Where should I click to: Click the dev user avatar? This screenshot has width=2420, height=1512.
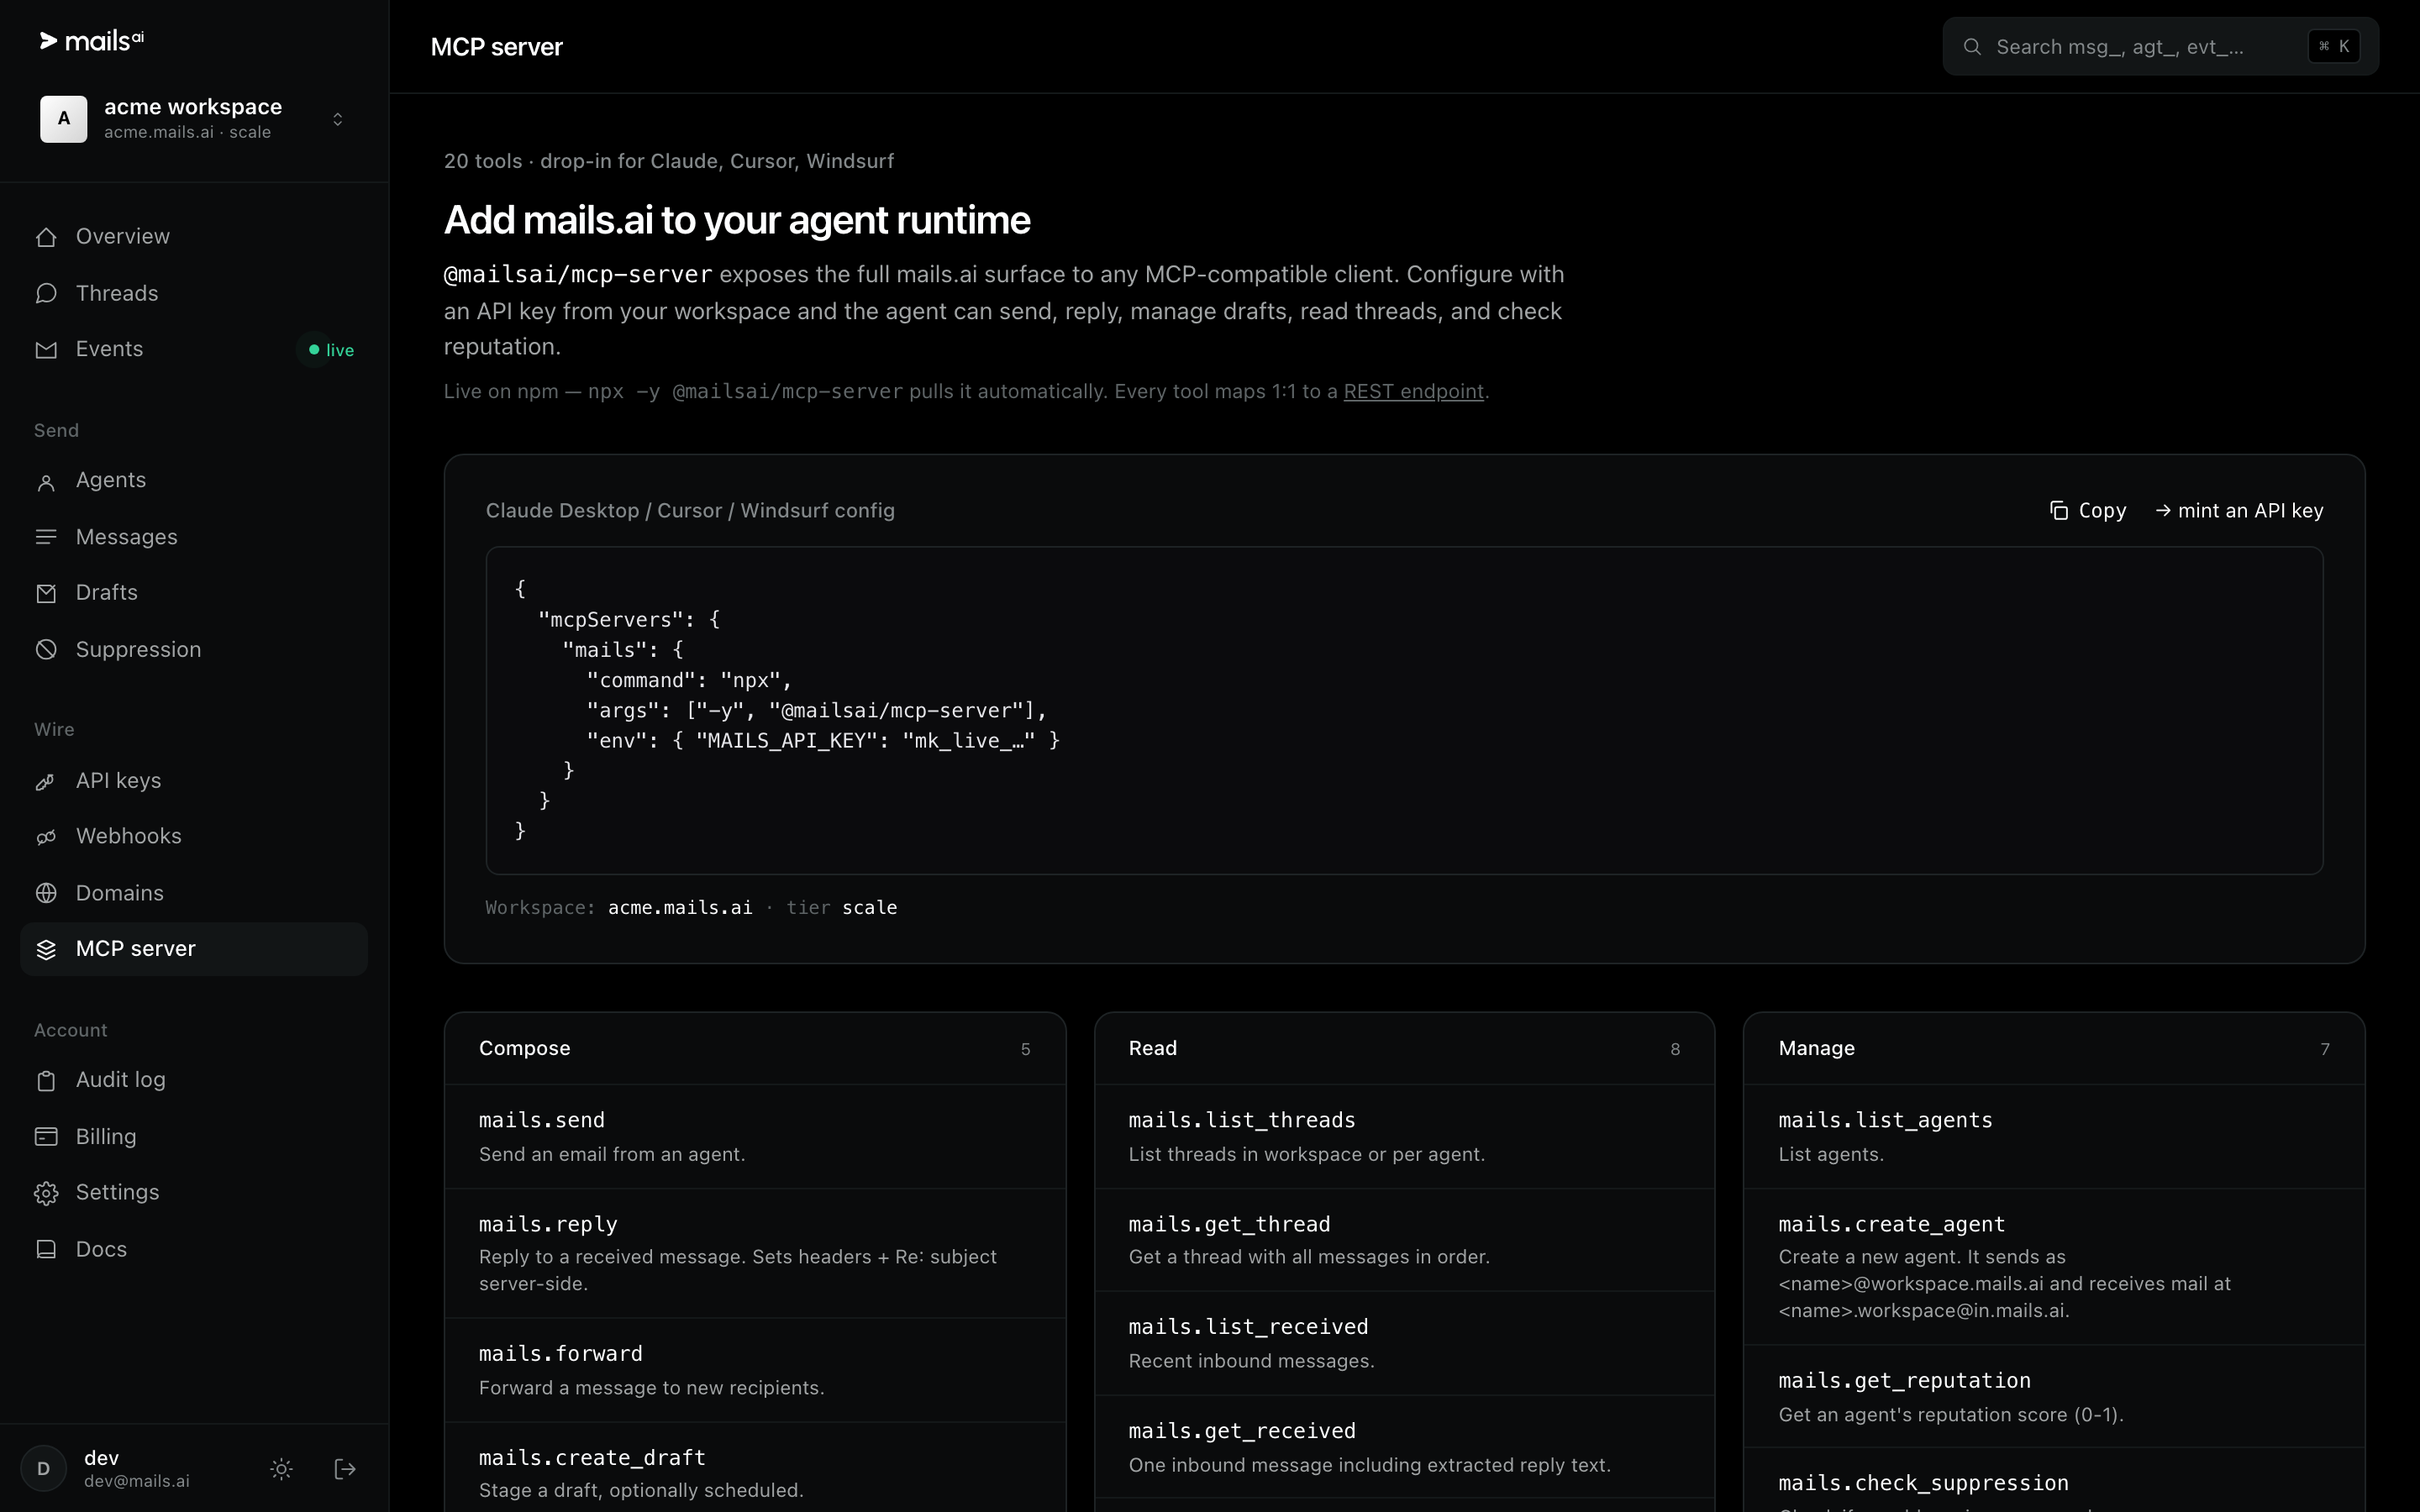pos(44,1469)
